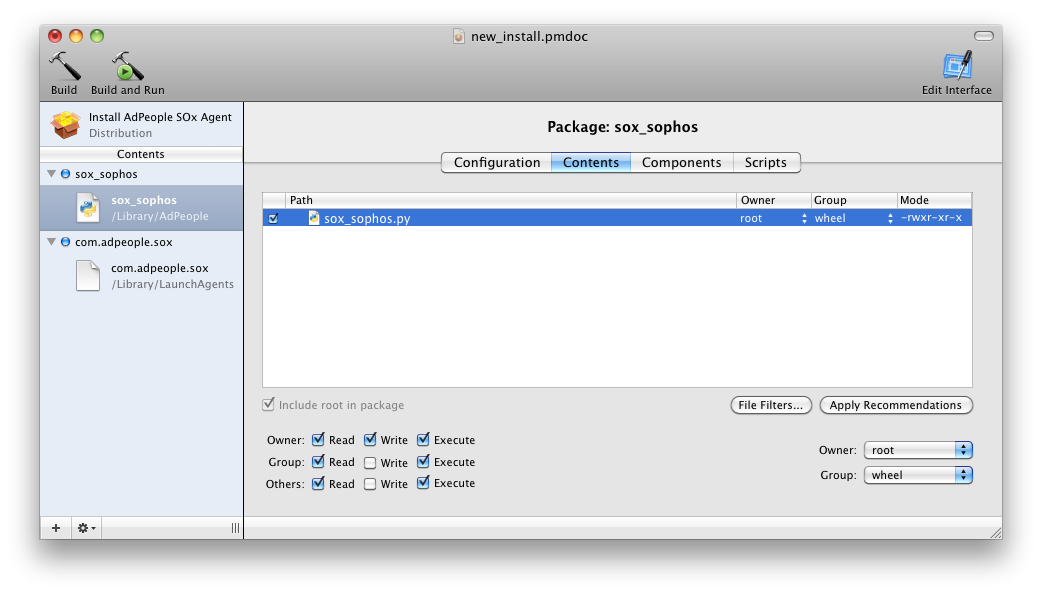The height and width of the screenshot is (594, 1042).
Task: Click the blue package bullet beside sox_sophos
Action: click(x=65, y=174)
